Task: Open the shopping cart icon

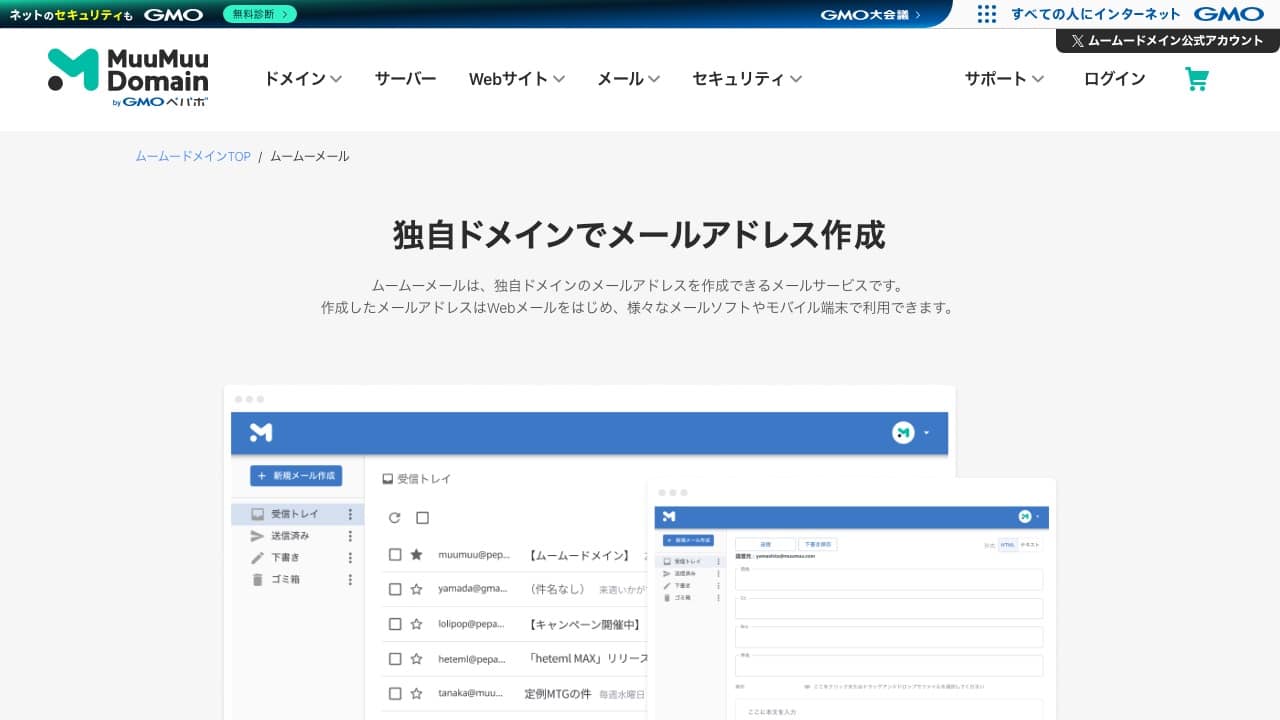Action: pos(1197,79)
